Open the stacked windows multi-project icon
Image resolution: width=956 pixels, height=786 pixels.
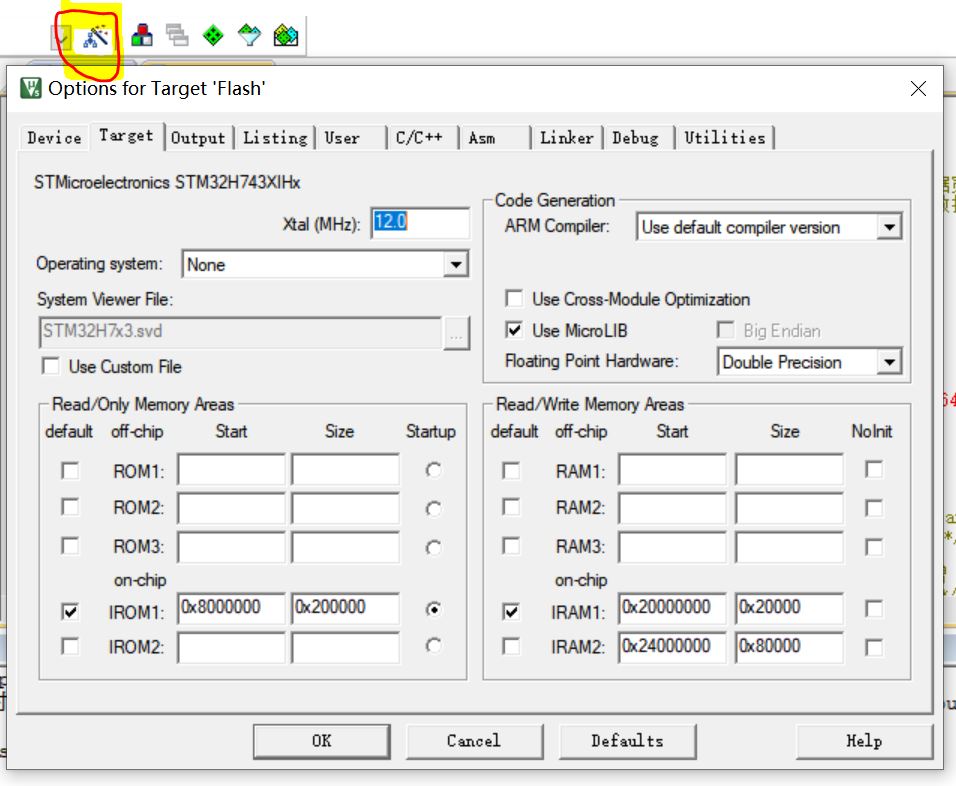(x=177, y=35)
